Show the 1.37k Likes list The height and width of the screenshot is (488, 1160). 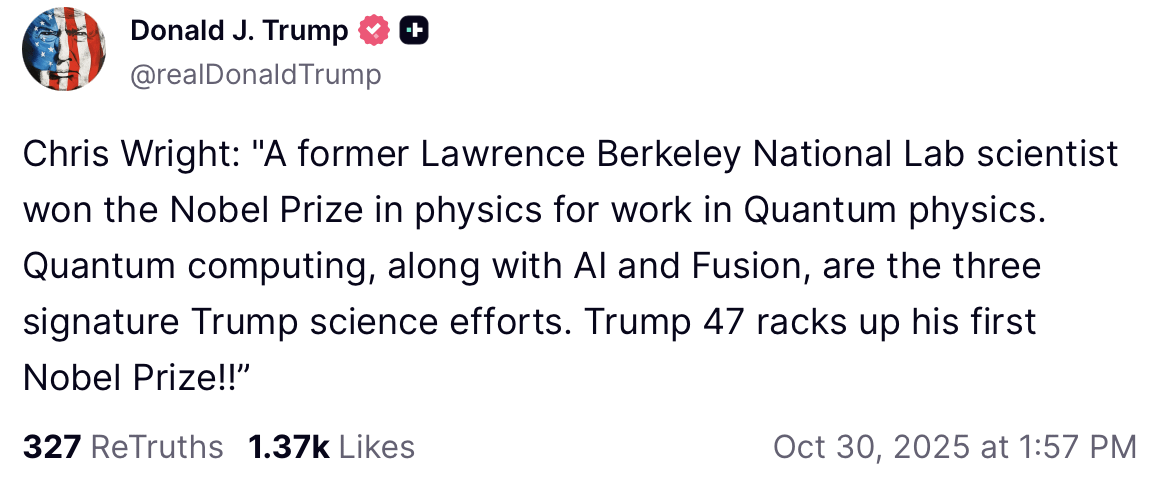pyautogui.click(x=331, y=446)
